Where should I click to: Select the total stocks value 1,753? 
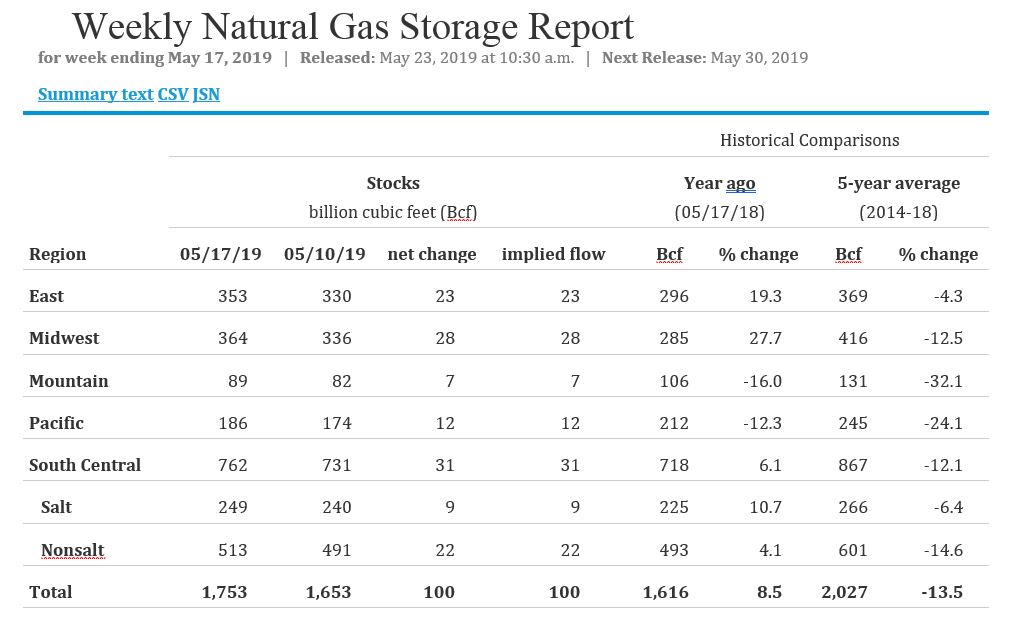224,592
